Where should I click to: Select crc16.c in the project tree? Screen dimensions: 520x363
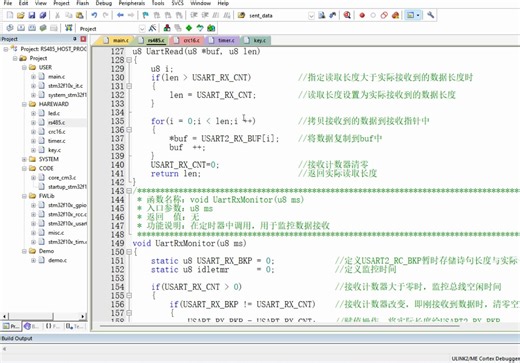point(57,132)
